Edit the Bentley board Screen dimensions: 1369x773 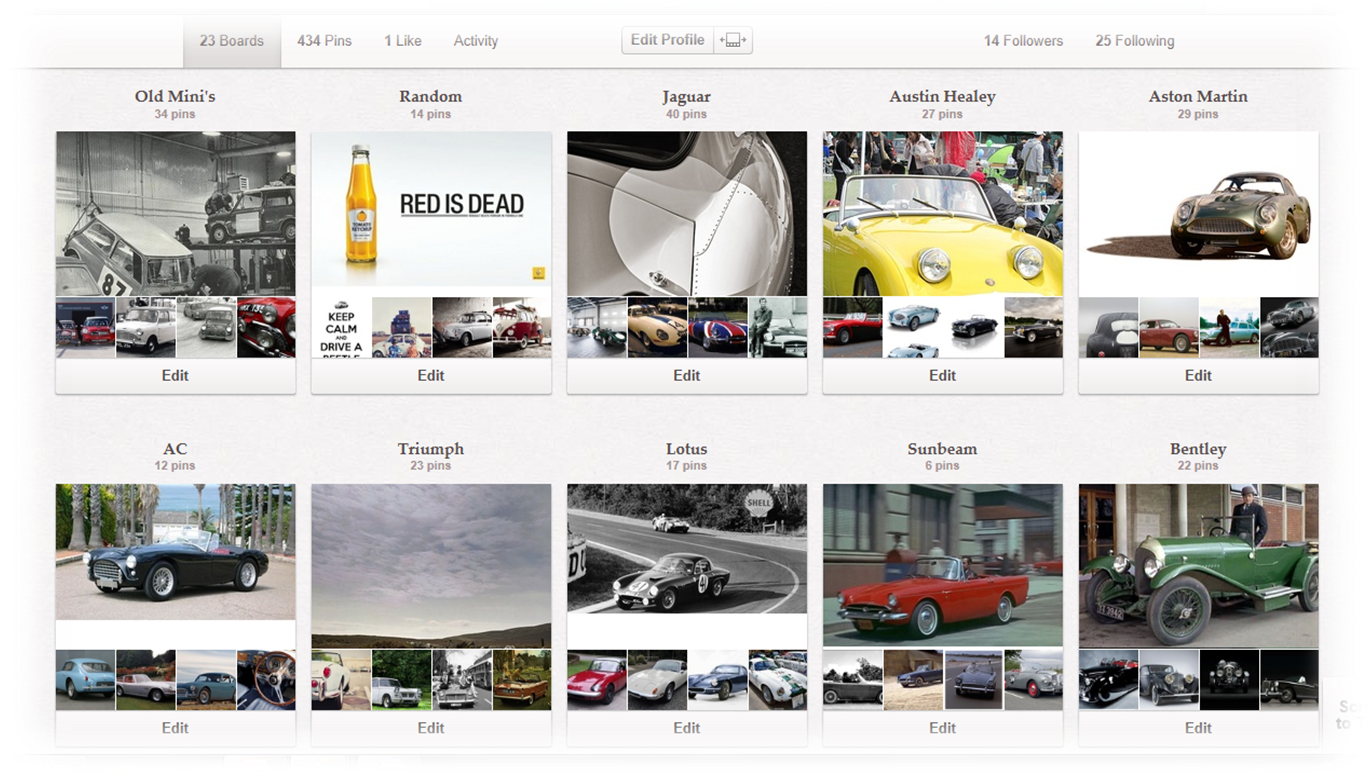pyautogui.click(x=1198, y=728)
